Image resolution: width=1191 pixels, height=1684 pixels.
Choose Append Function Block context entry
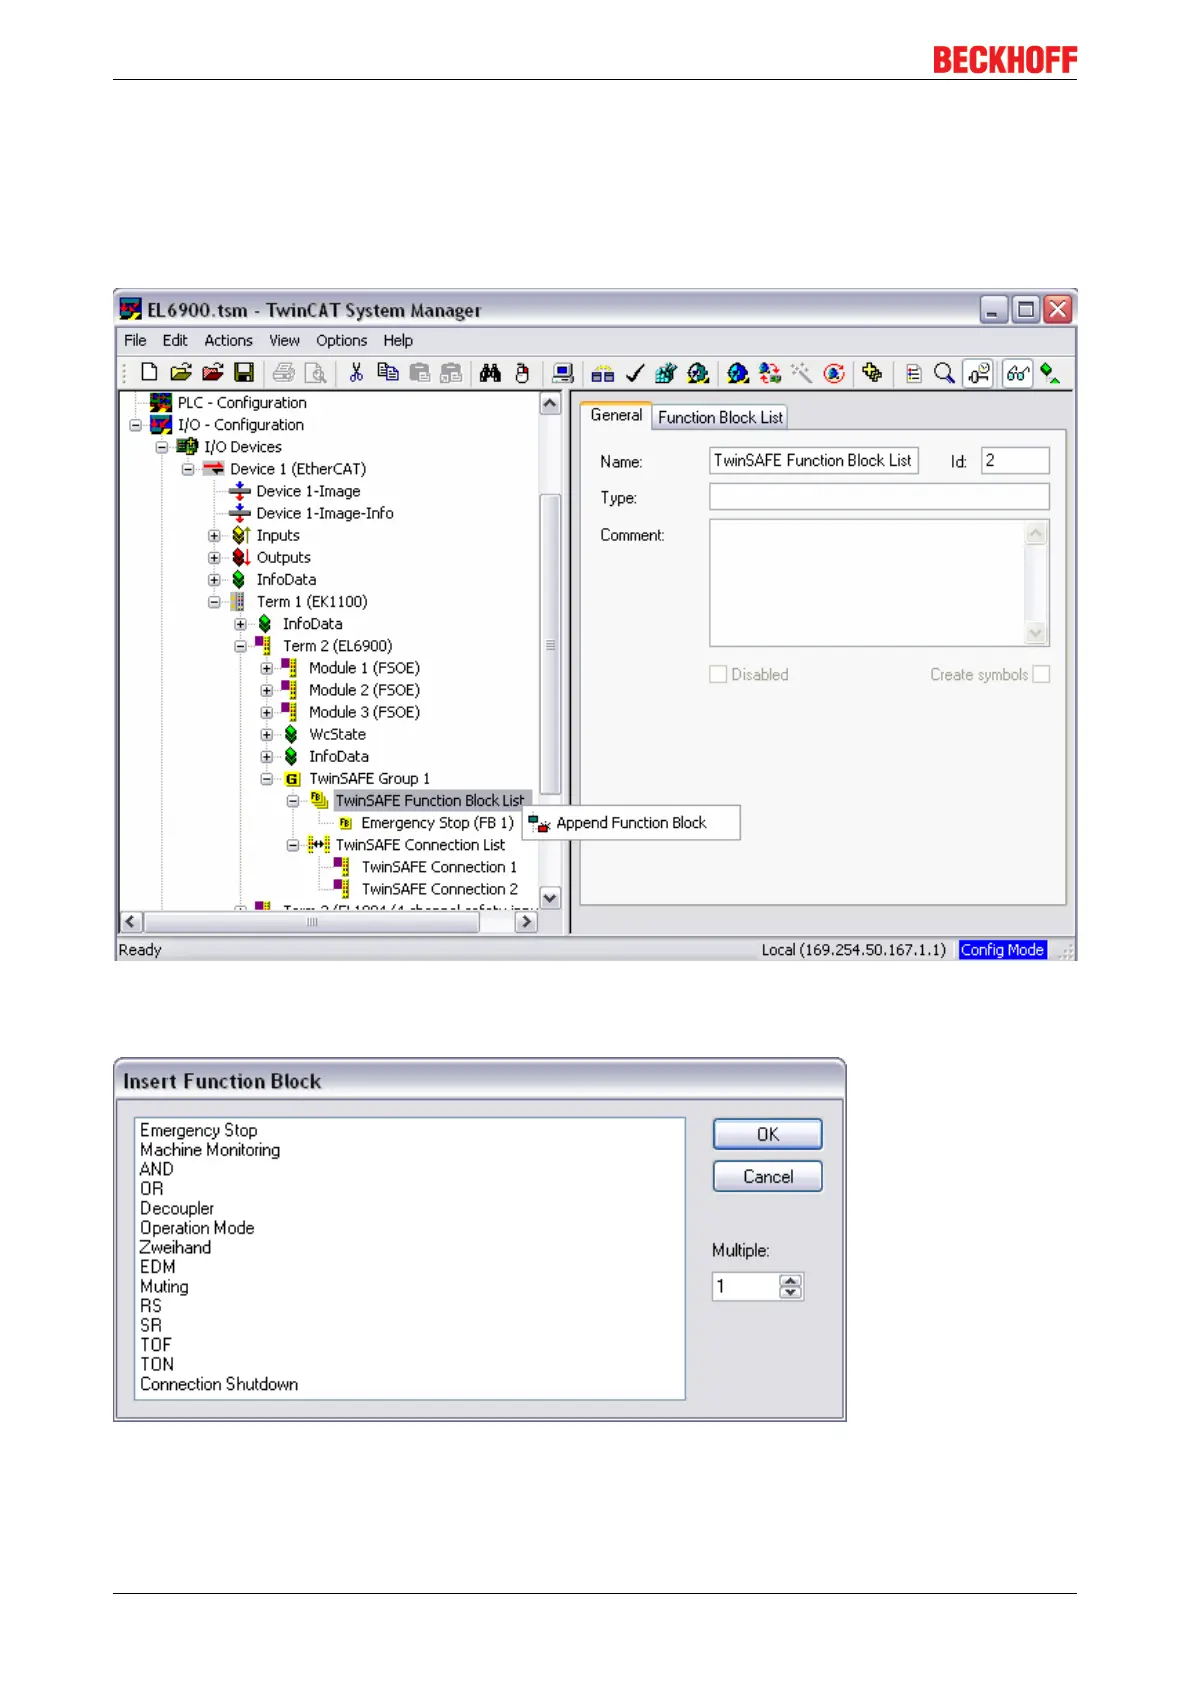[x=631, y=823]
